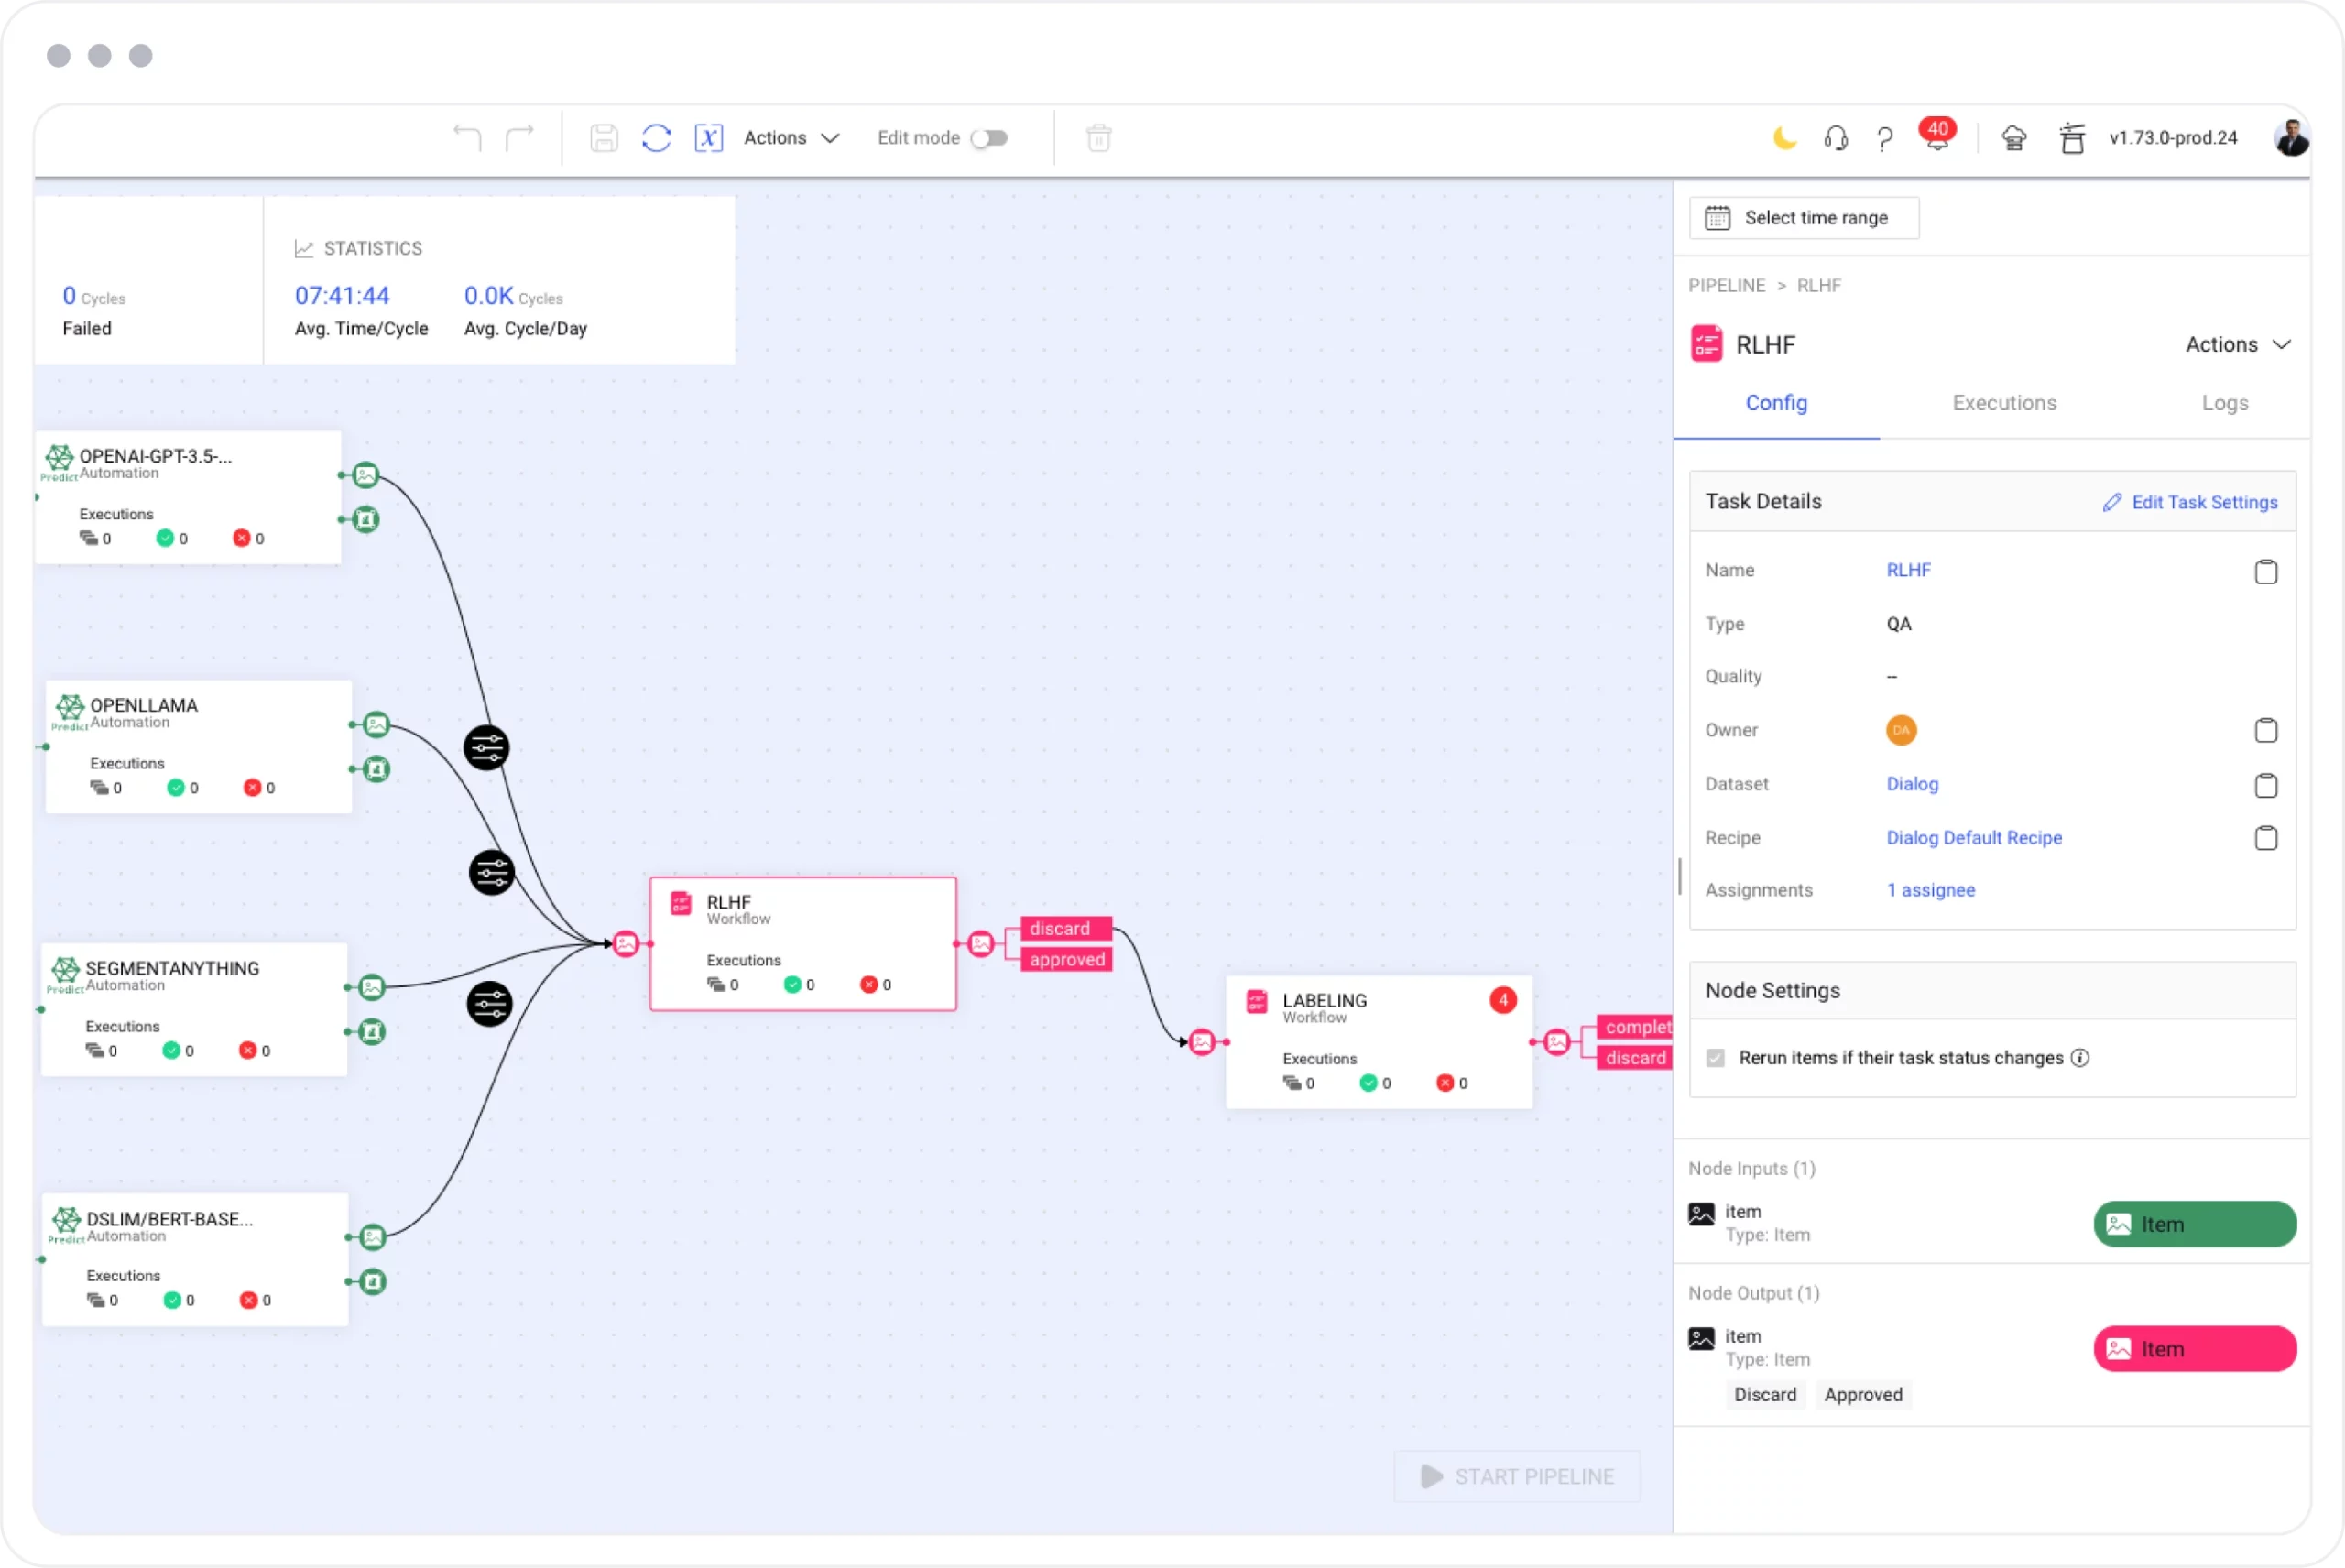Screen dimensions: 2345x1568
Task: Toggle the Edit mode switch
Action: pyautogui.click(x=989, y=137)
